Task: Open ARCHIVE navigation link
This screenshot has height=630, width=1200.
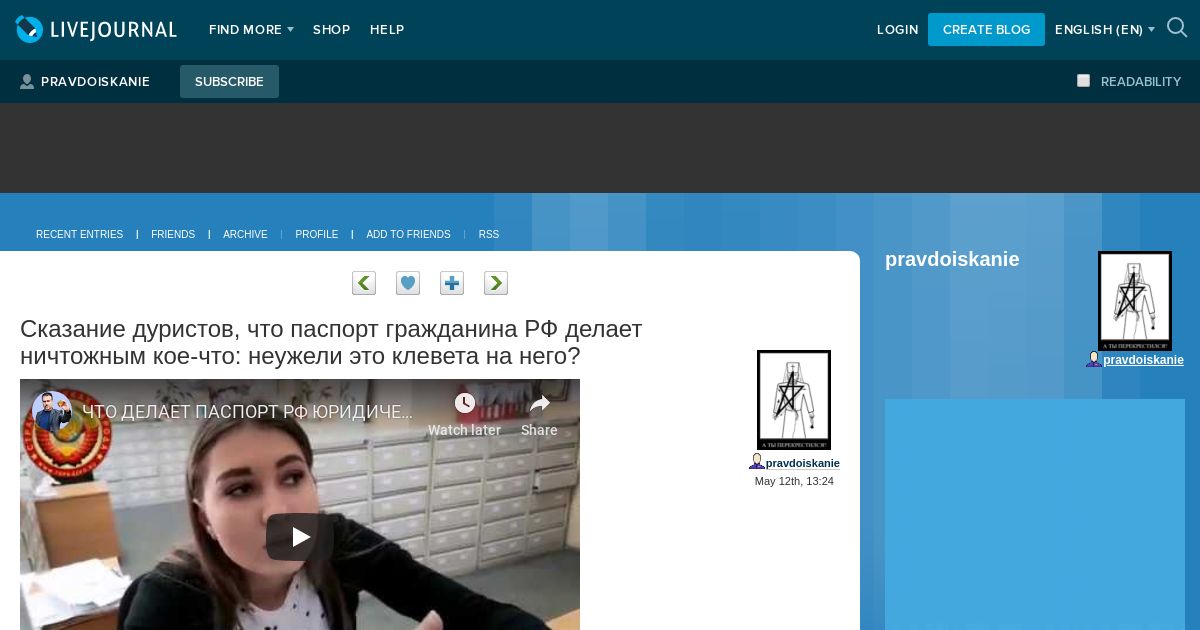Action: point(245,235)
